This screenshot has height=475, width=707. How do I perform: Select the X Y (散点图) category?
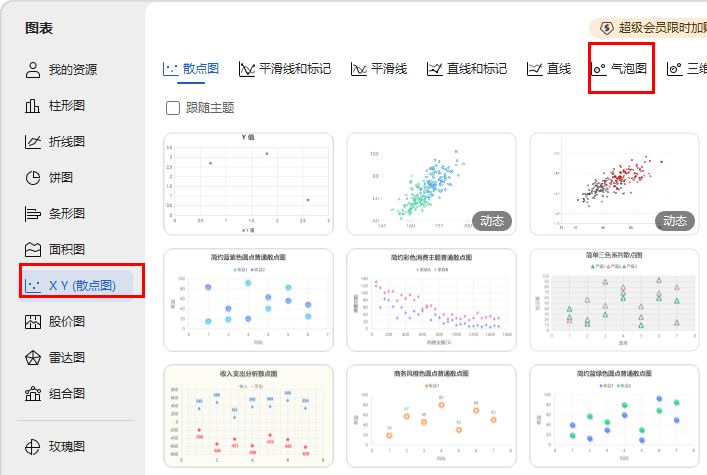pyautogui.click(x=82, y=286)
